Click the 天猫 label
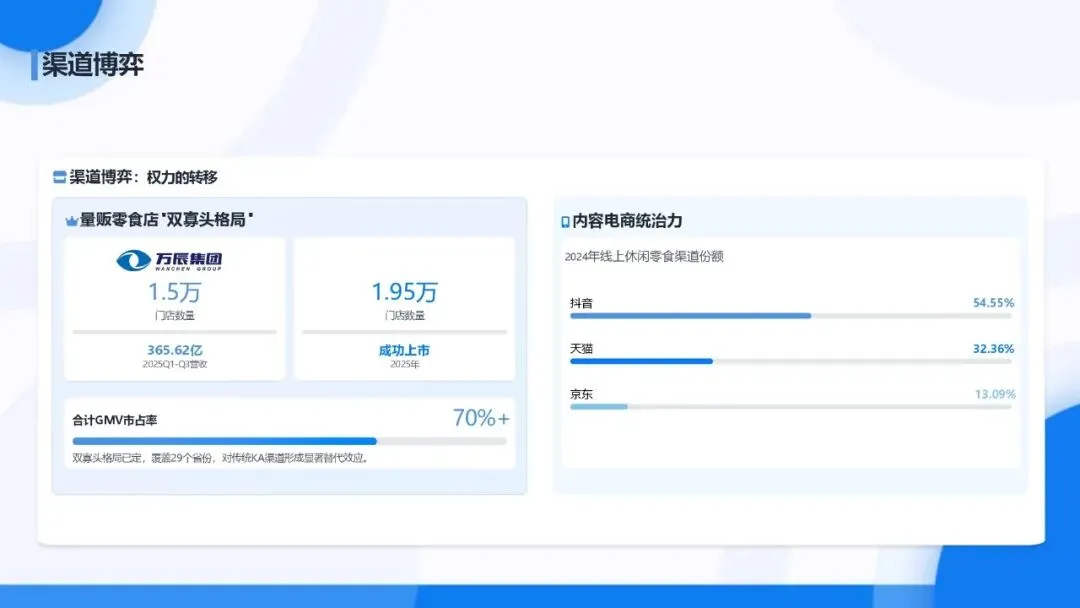The image size is (1080, 608). [x=581, y=348]
